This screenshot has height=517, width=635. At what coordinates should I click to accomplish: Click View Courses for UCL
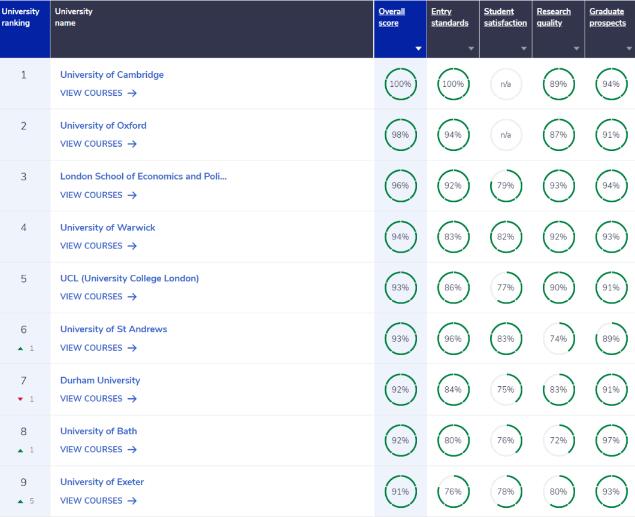pyautogui.click(x=98, y=297)
